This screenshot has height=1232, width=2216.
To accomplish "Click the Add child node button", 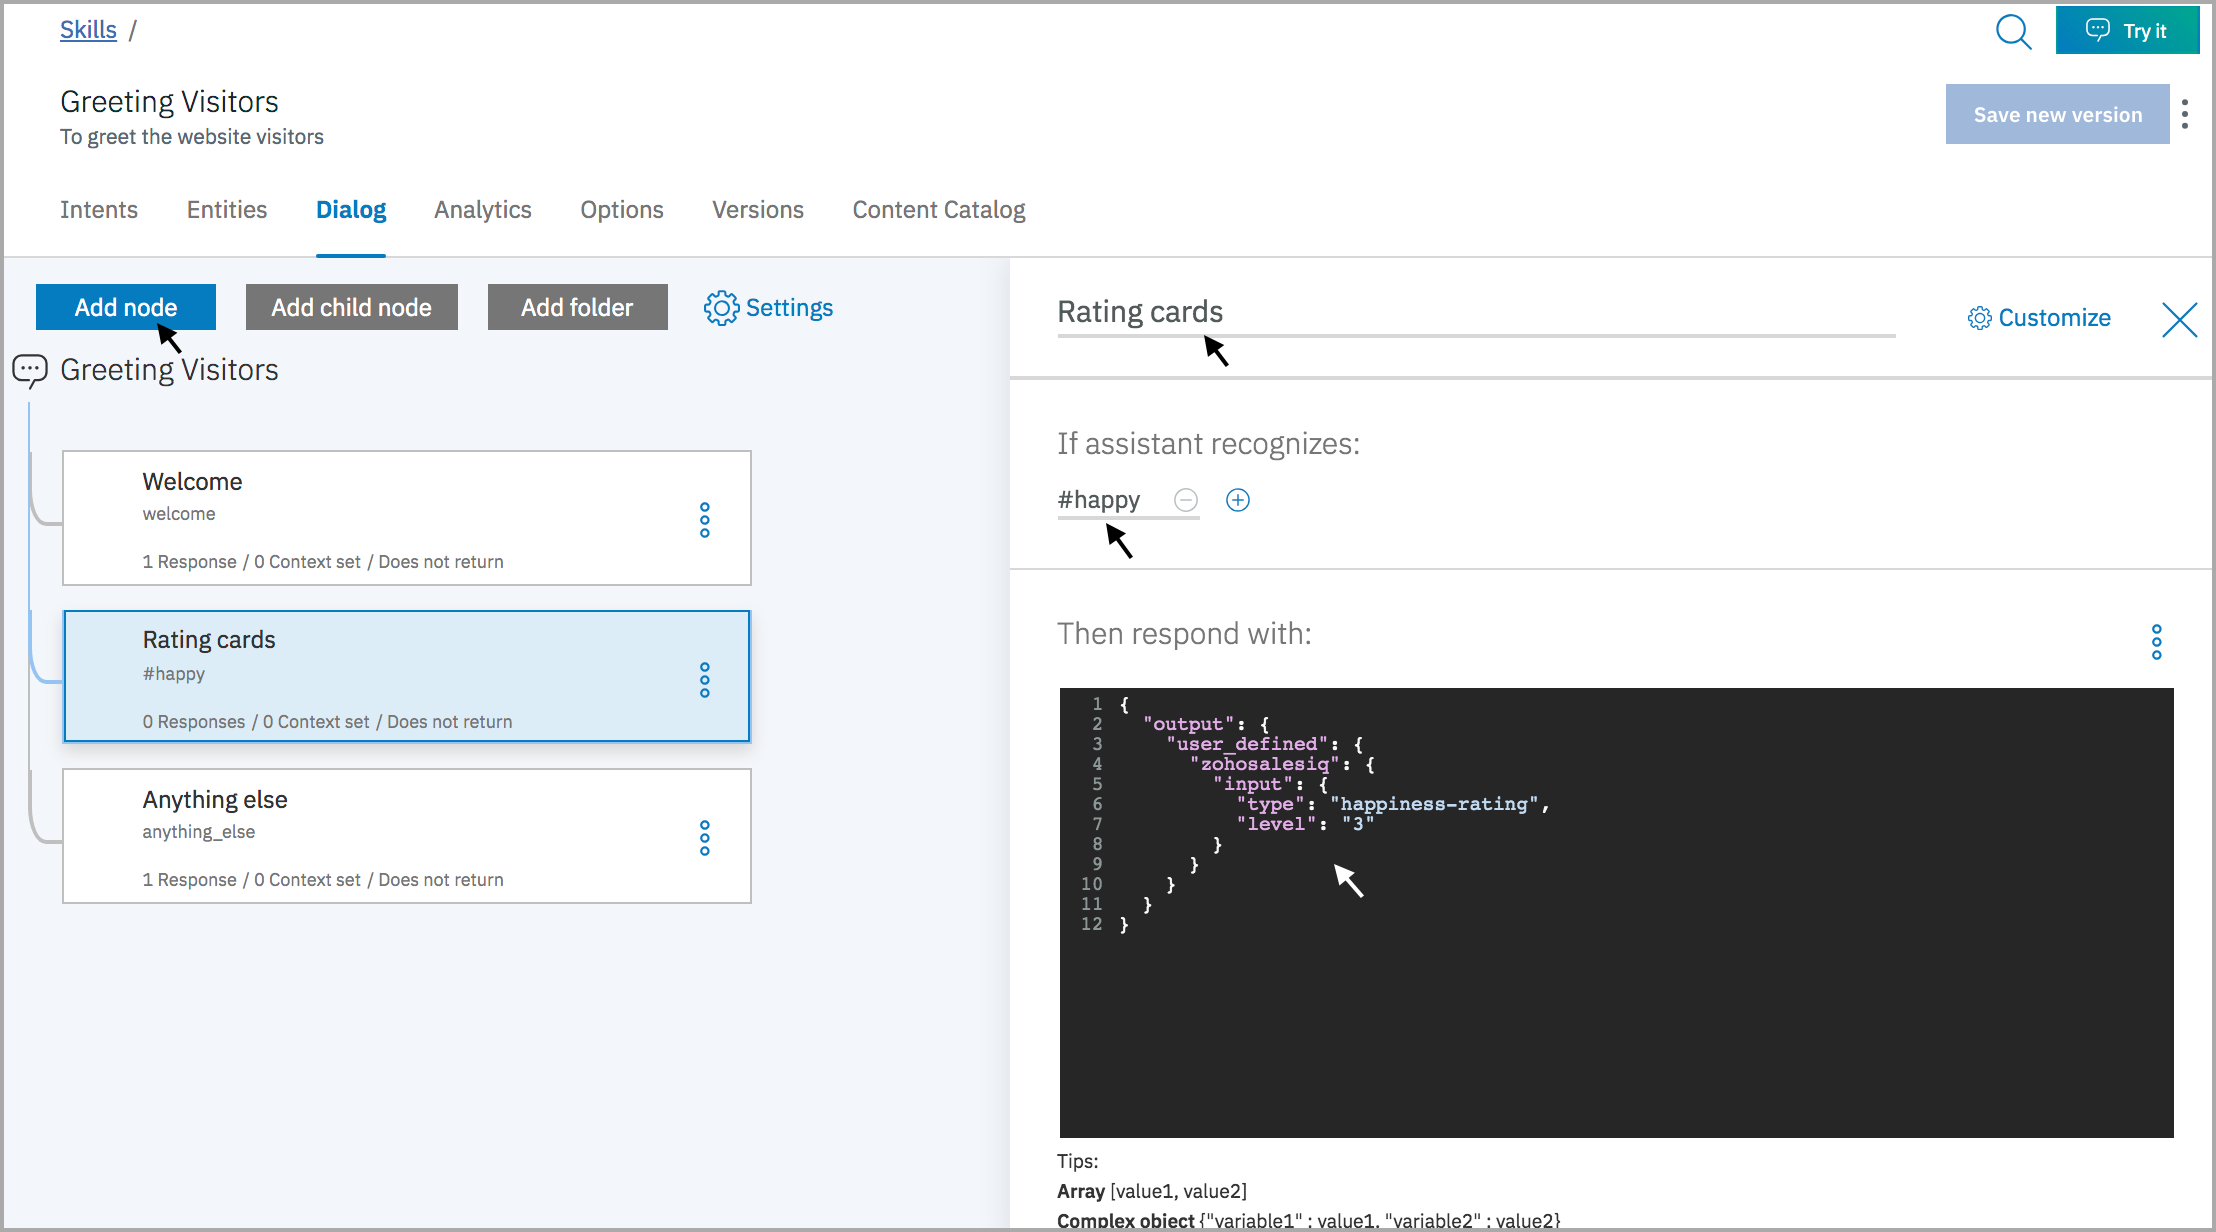I will click(351, 307).
